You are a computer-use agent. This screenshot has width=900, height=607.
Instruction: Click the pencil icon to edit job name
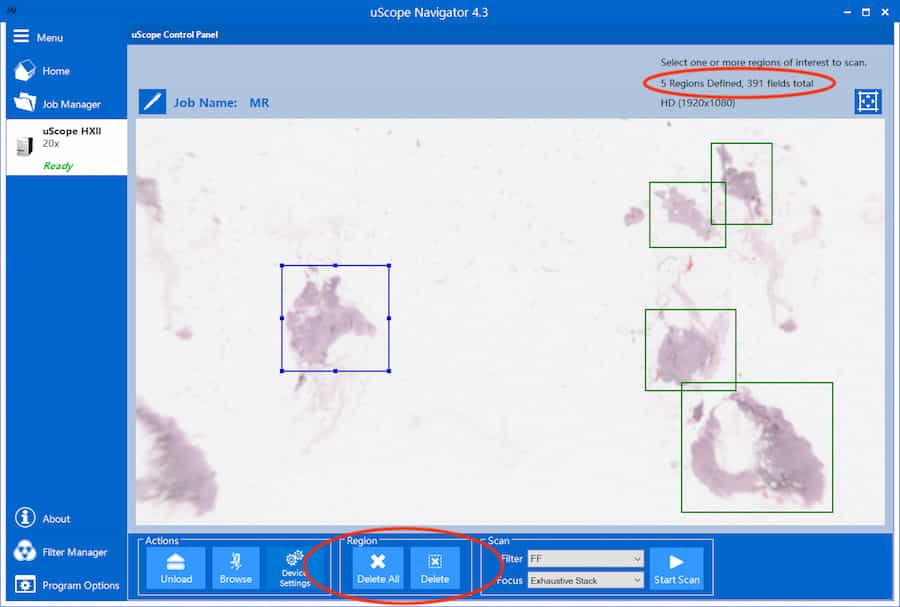click(152, 102)
